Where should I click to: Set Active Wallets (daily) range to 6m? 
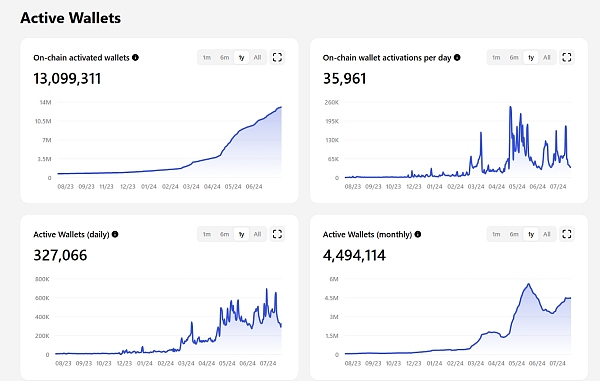tap(225, 234)
